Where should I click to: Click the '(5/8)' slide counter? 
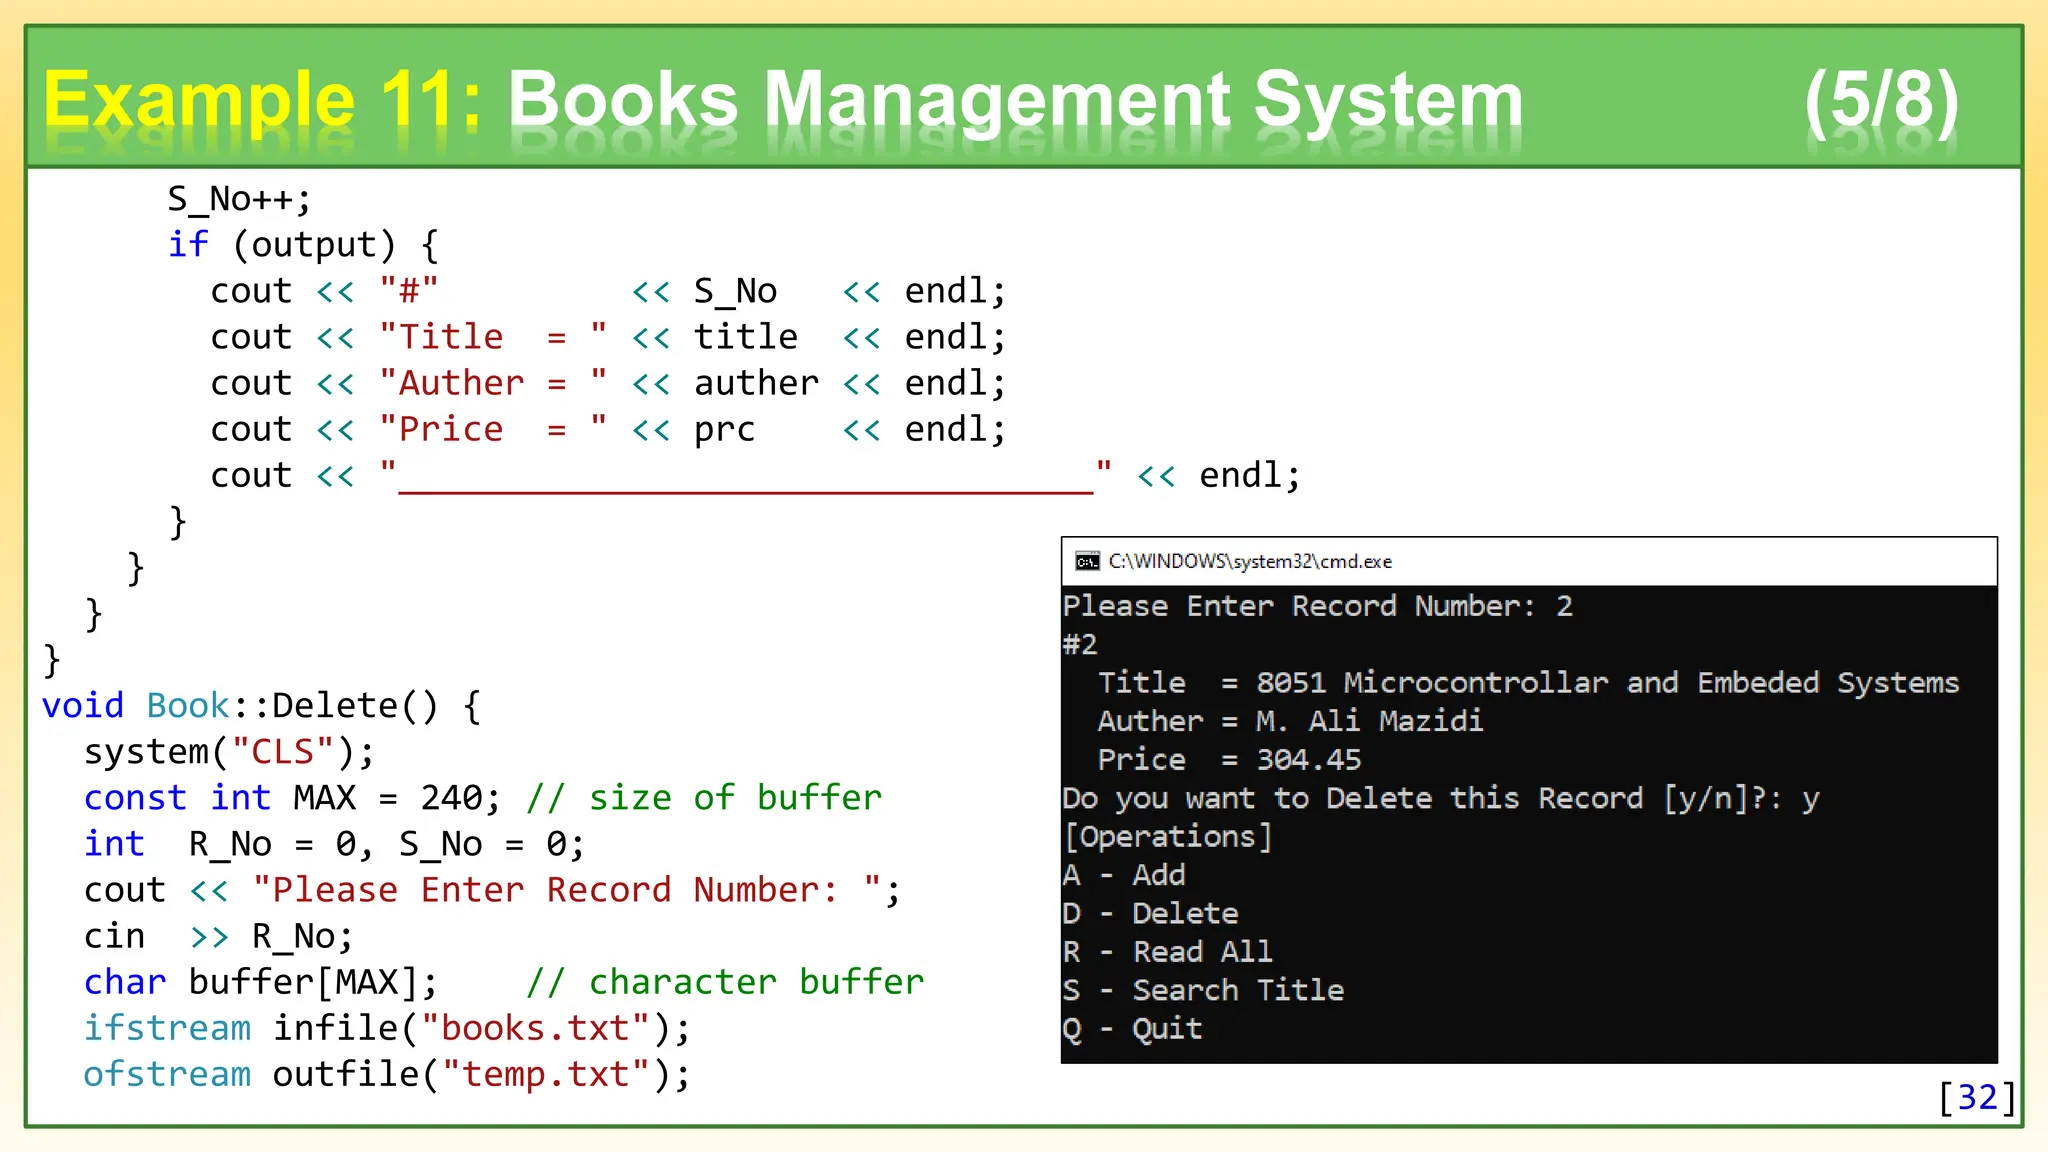[x=1881, y=101]
